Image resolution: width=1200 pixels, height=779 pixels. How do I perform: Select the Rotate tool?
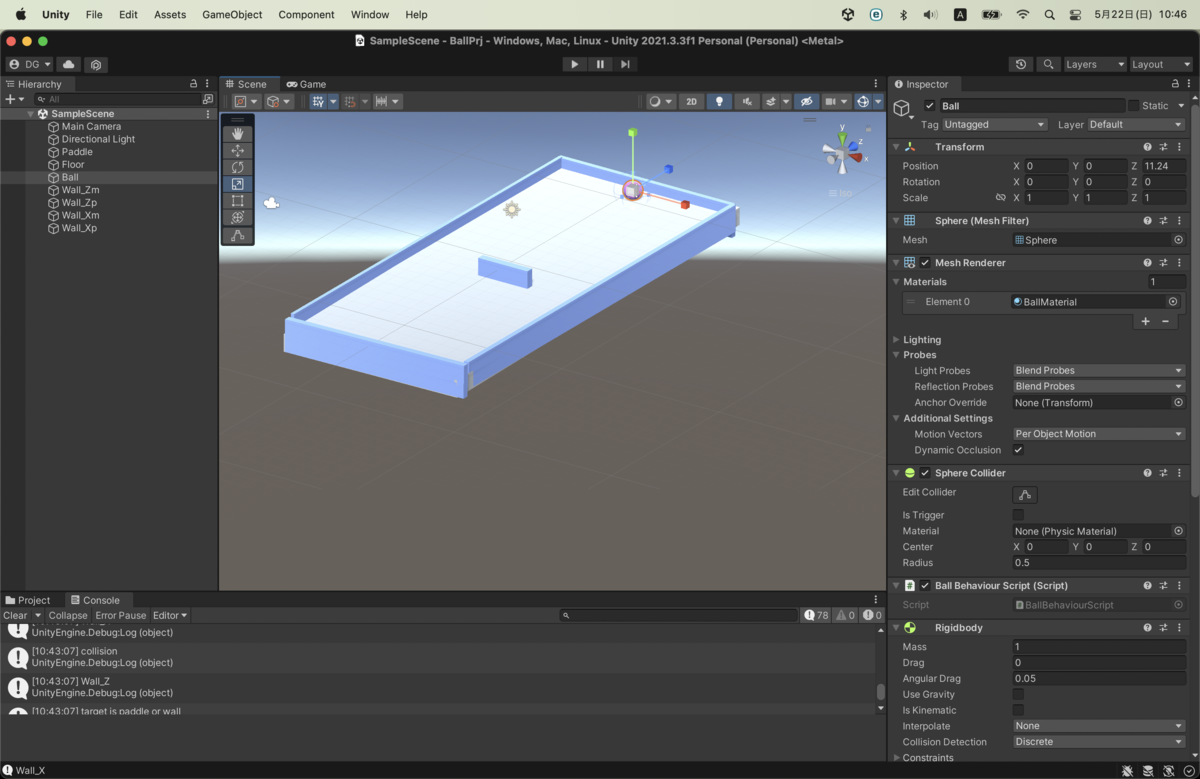238,167
